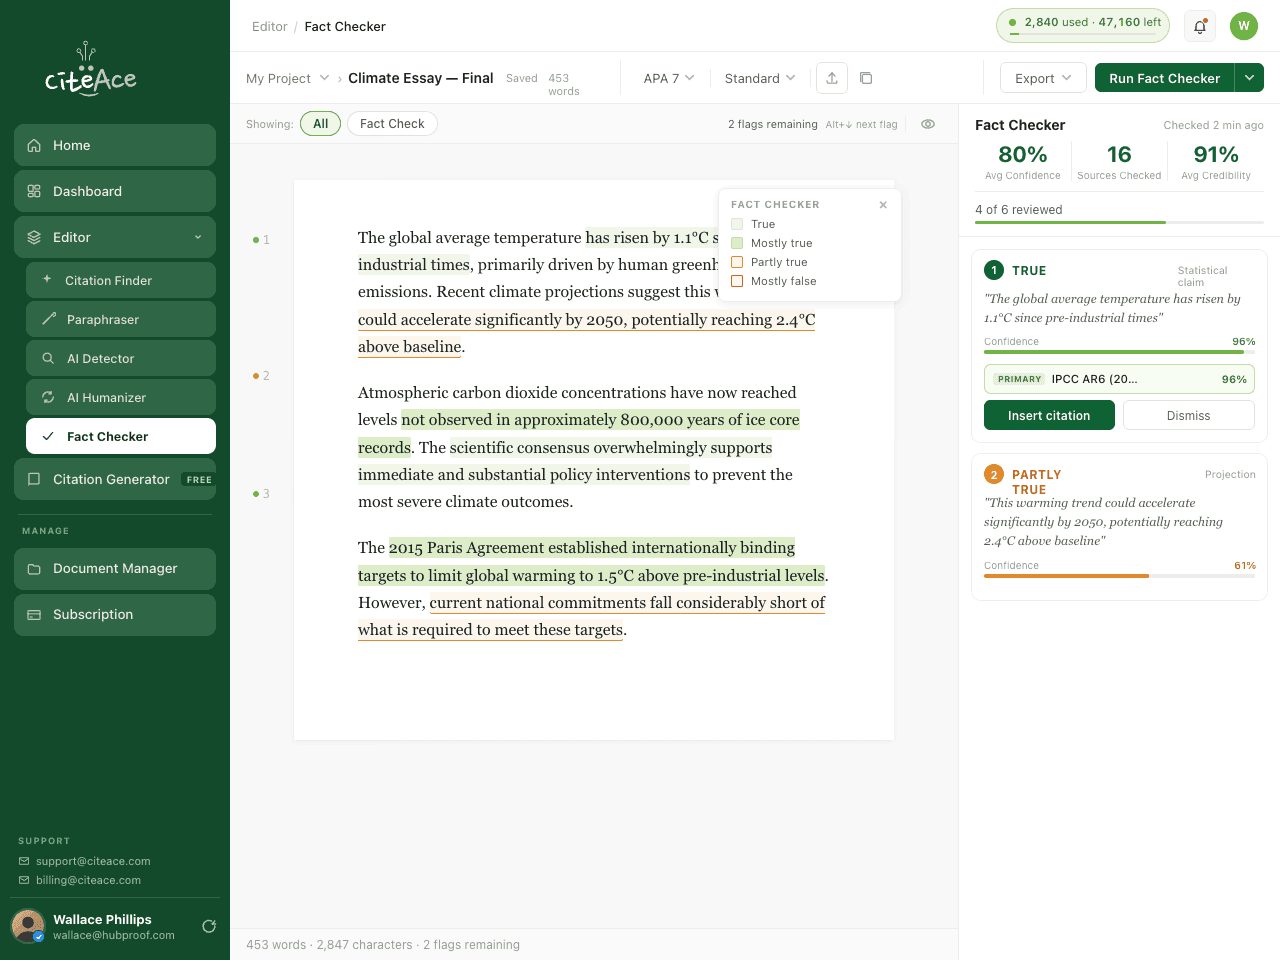Open the W user avatar menu
1280x960 pixels.
[1244, 26]
